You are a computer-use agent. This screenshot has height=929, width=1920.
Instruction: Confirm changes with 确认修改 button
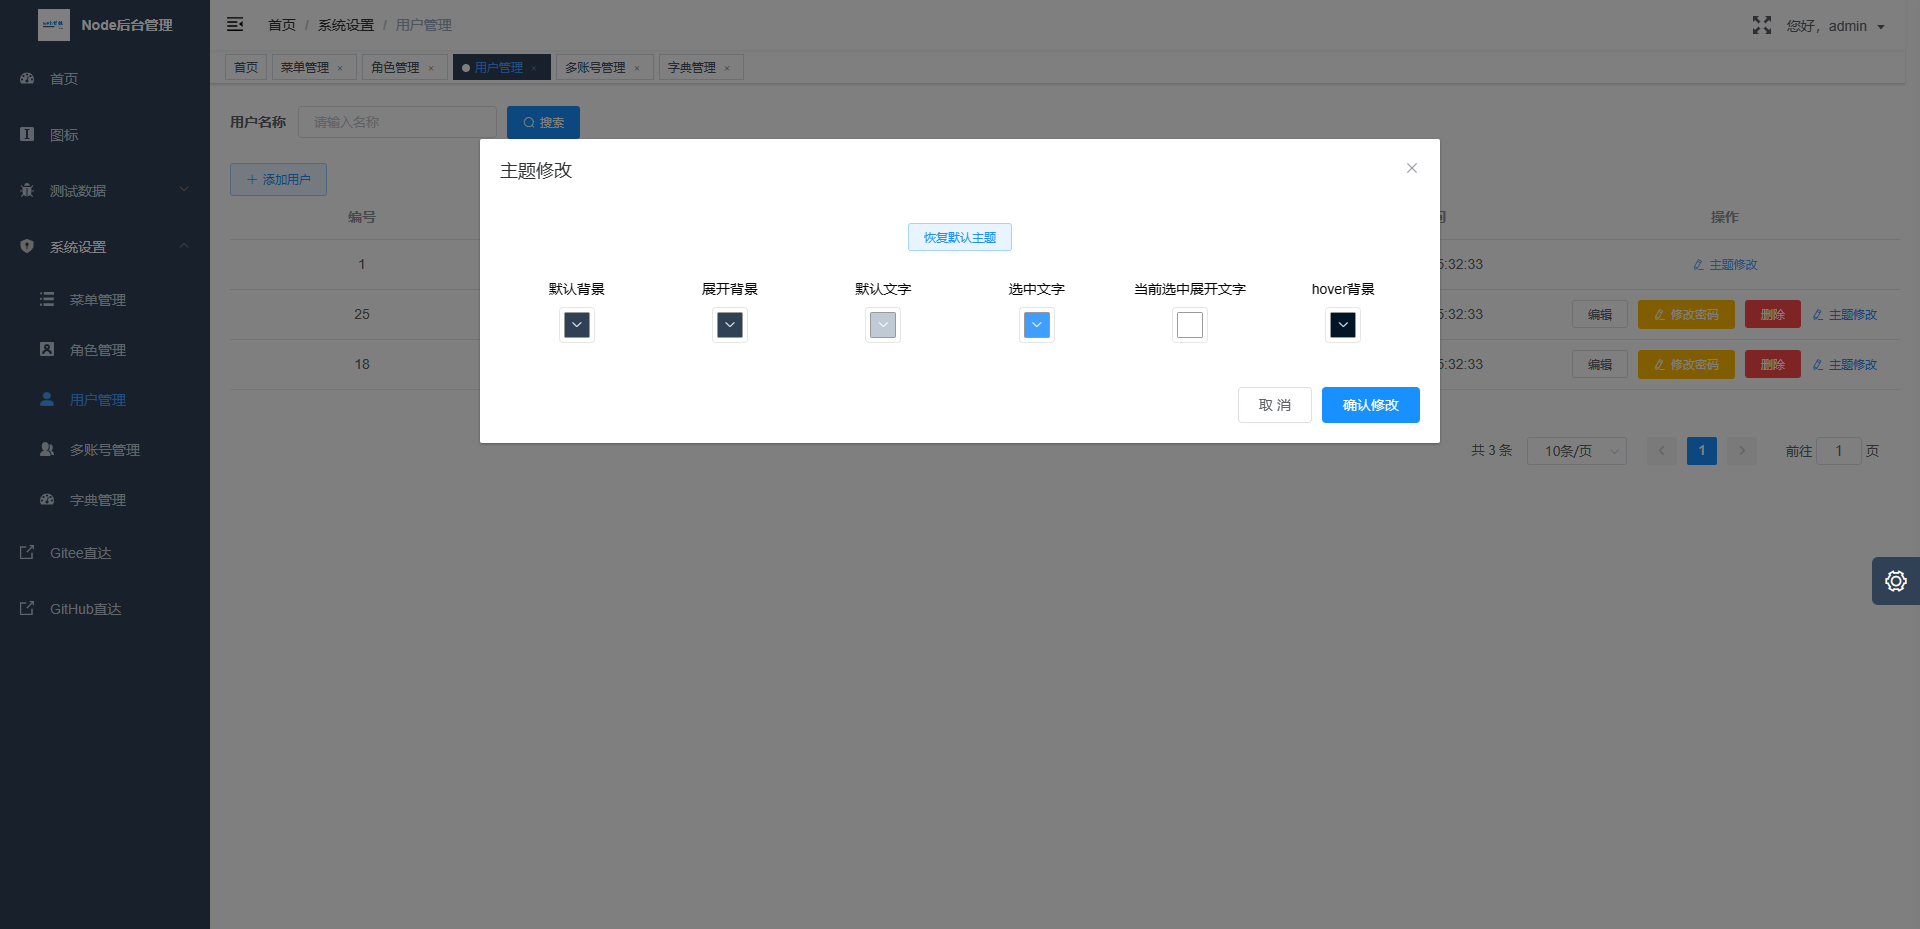[1370, 405]
